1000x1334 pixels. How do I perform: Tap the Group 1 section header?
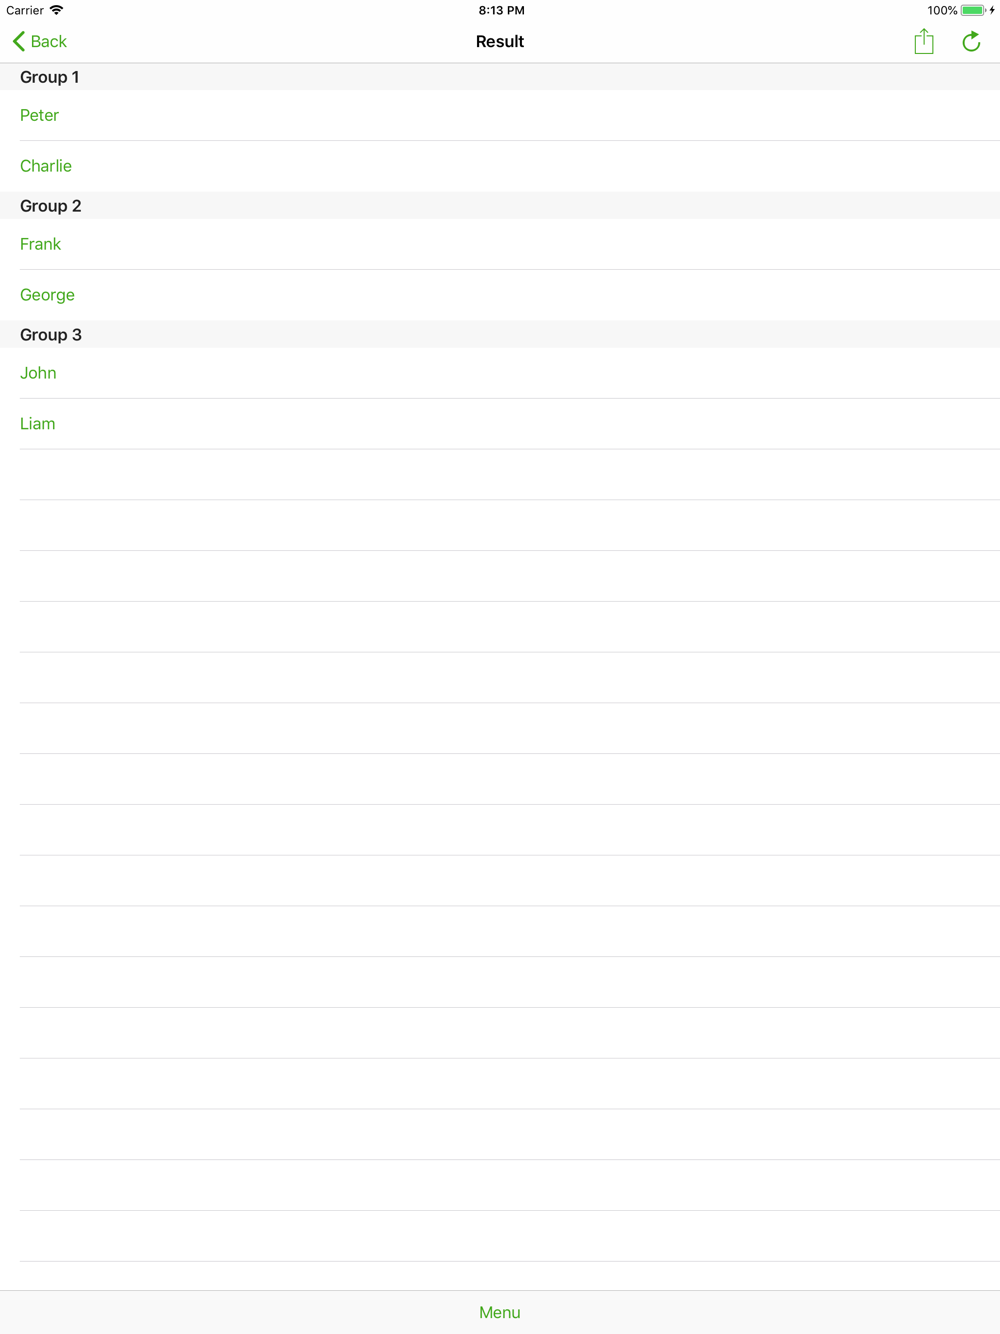click(x=500, y=77)
